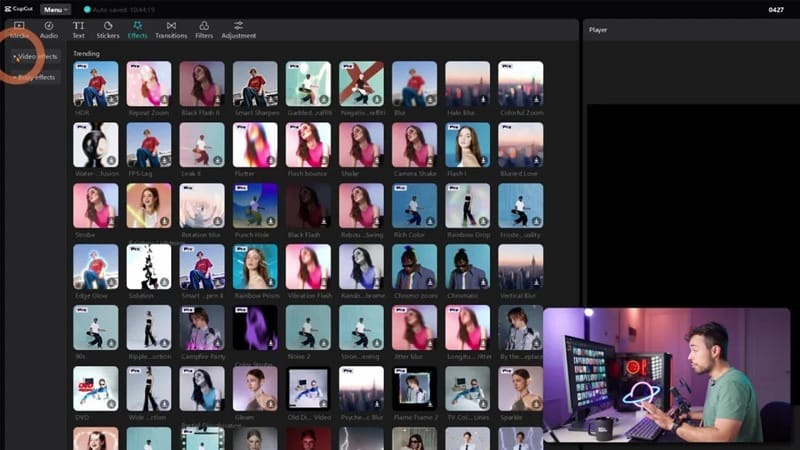Click the Repeat Zoom label text
This screenshot has width=800, height=450.
click(148, 113)
